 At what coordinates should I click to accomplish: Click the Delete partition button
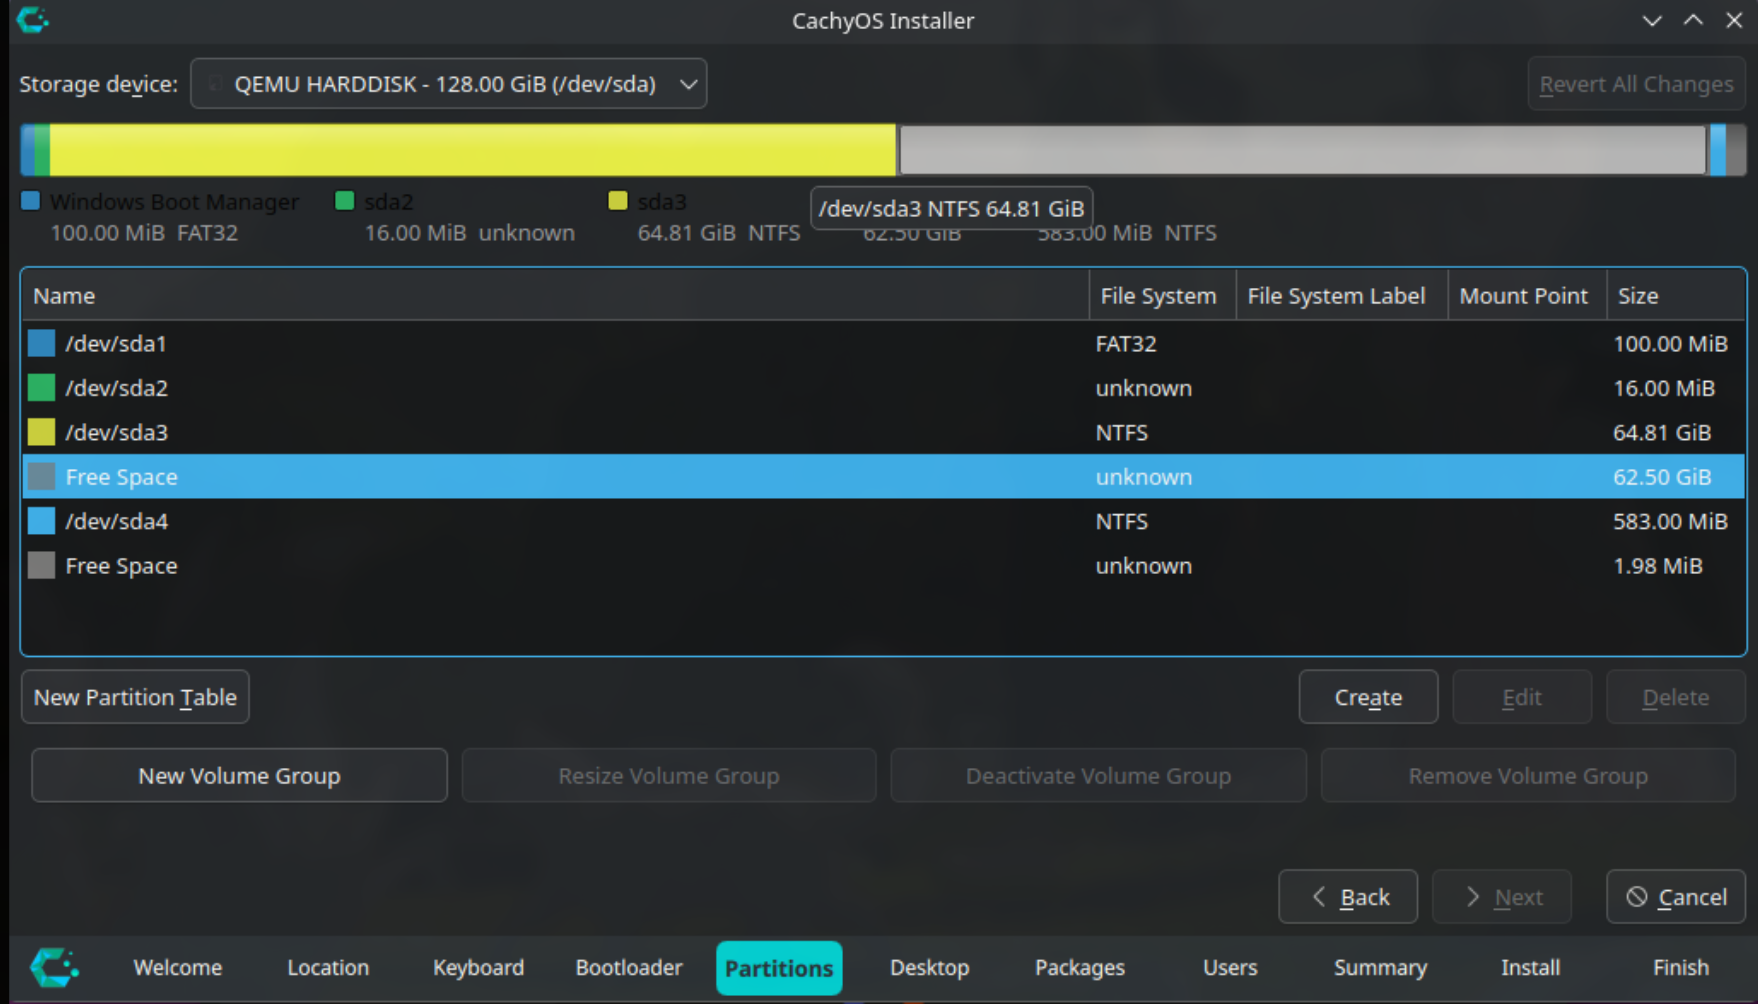(1676, 697)
